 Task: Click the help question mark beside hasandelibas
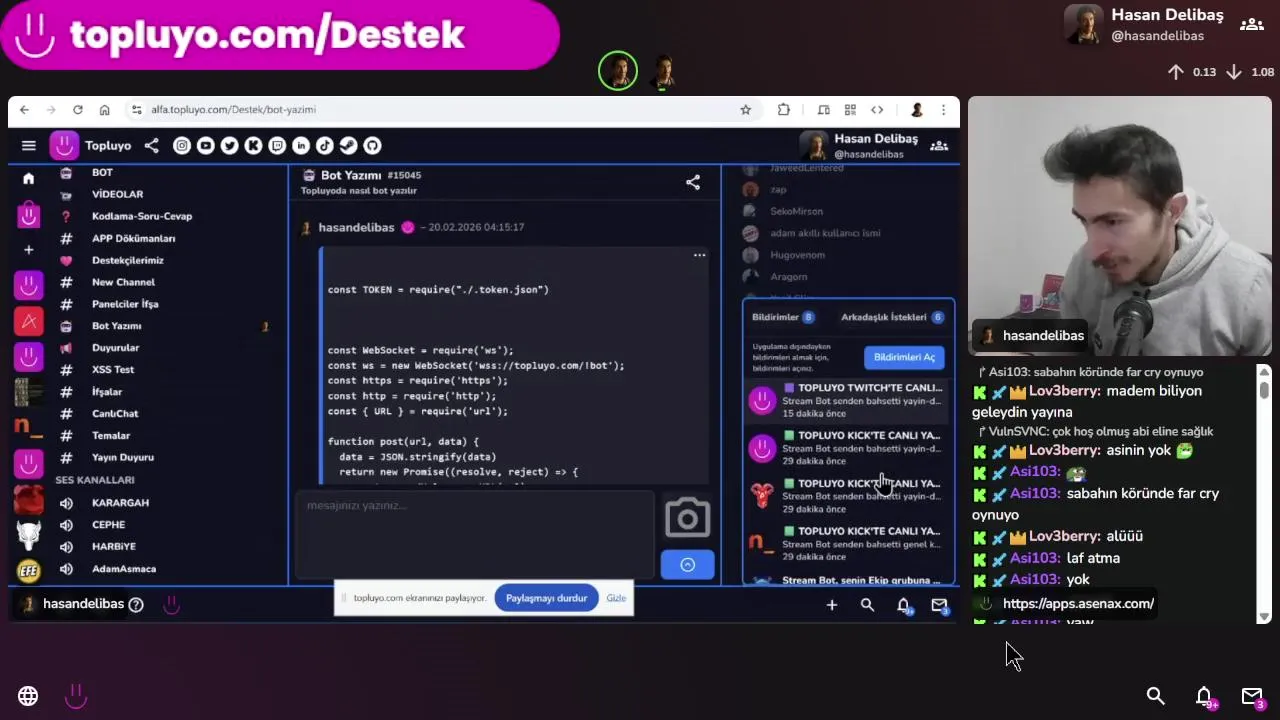(x=136, y=604)
